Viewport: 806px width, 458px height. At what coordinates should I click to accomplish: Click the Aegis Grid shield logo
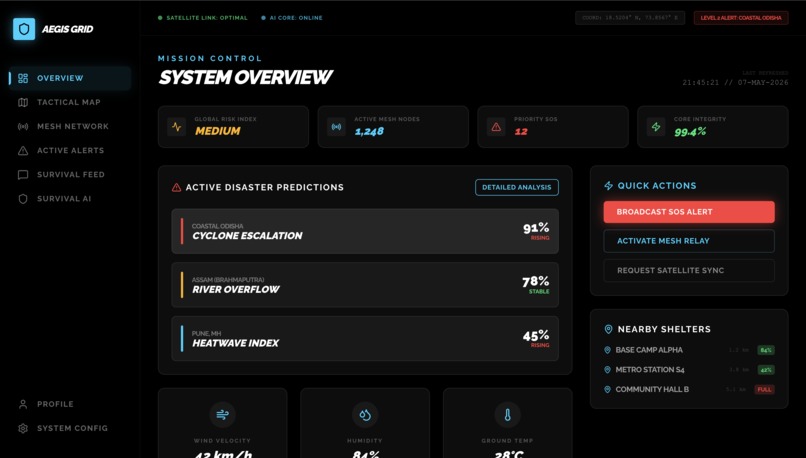click(x=24, y=29)
